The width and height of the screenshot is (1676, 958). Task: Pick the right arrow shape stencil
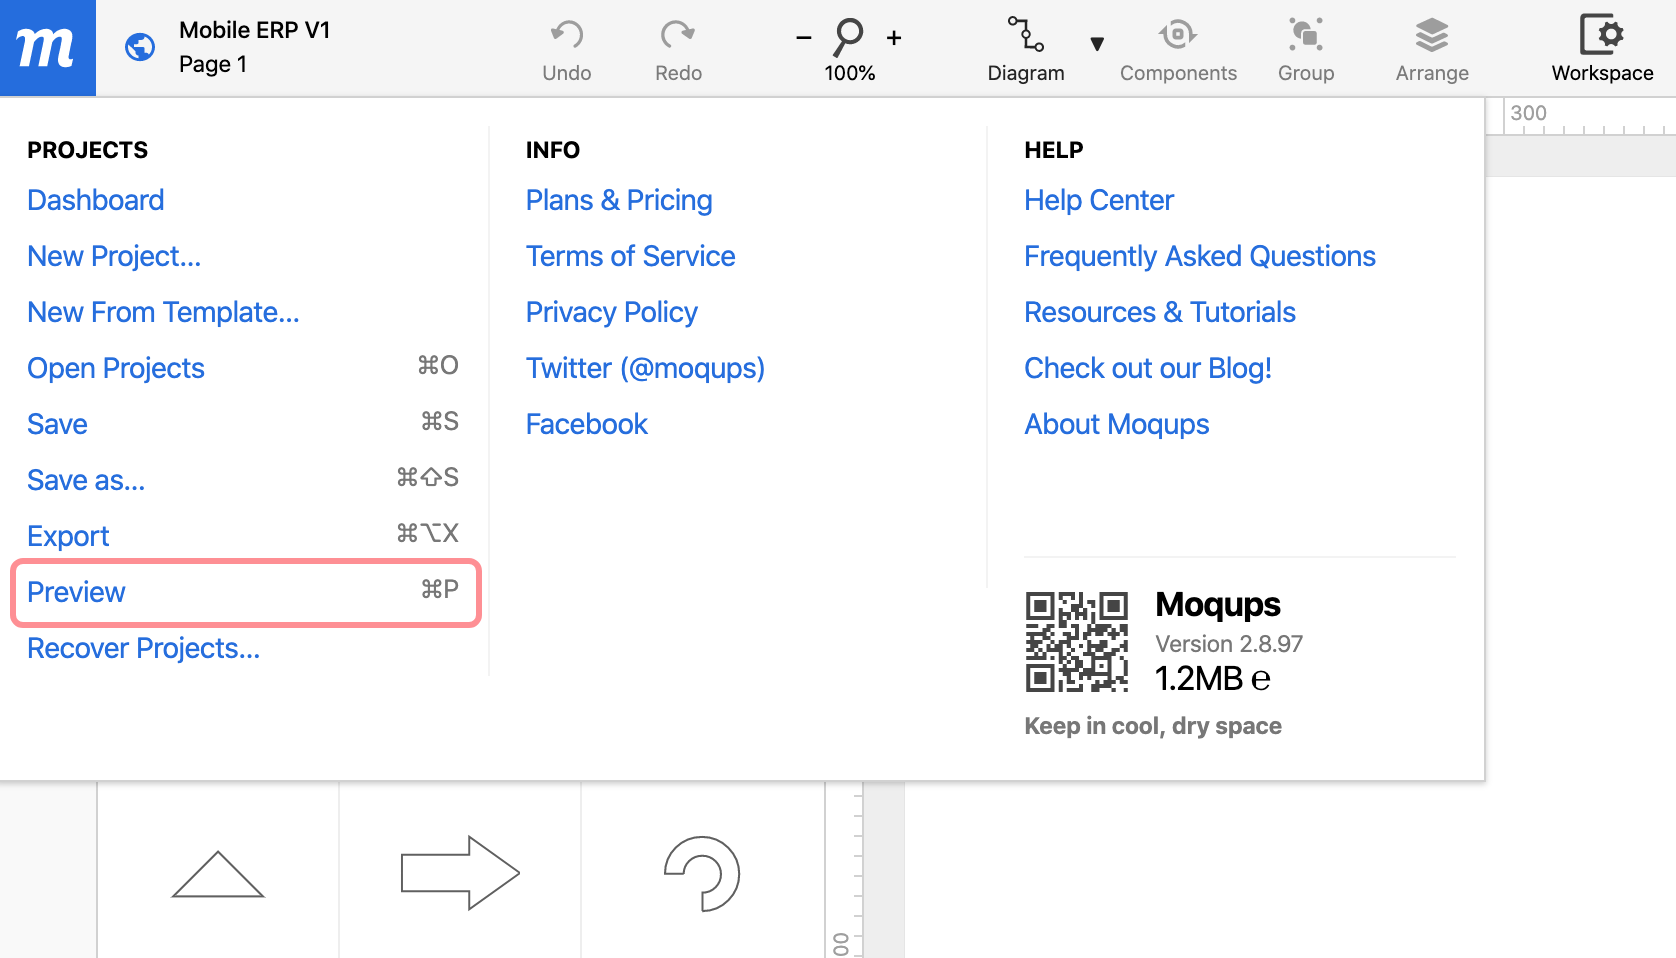(x=460, y=873)
